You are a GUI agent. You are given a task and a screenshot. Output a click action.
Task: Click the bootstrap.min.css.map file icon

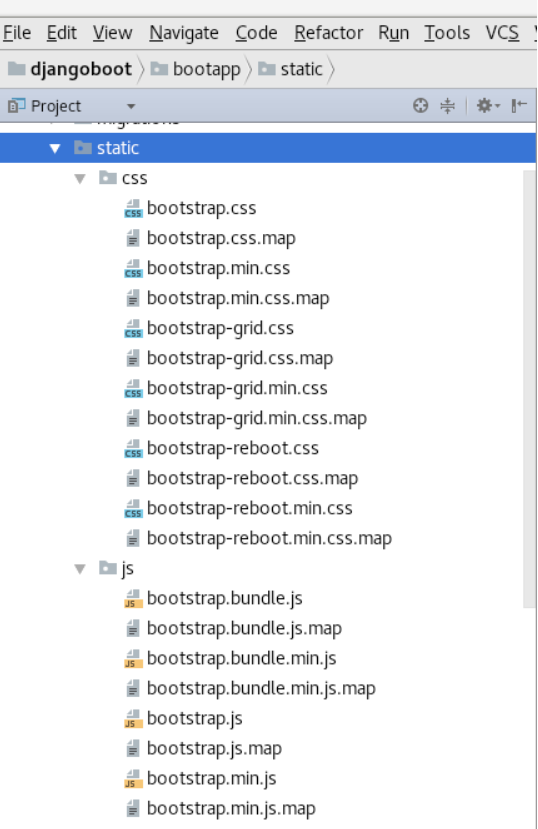point(133,299)
